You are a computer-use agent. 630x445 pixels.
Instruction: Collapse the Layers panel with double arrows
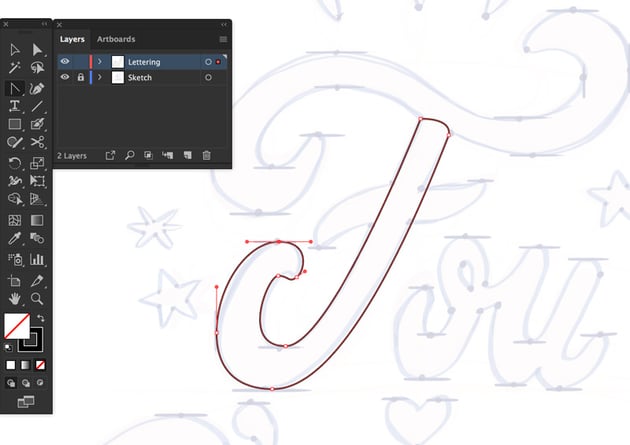pyautogui.click(x=224, y=24)
